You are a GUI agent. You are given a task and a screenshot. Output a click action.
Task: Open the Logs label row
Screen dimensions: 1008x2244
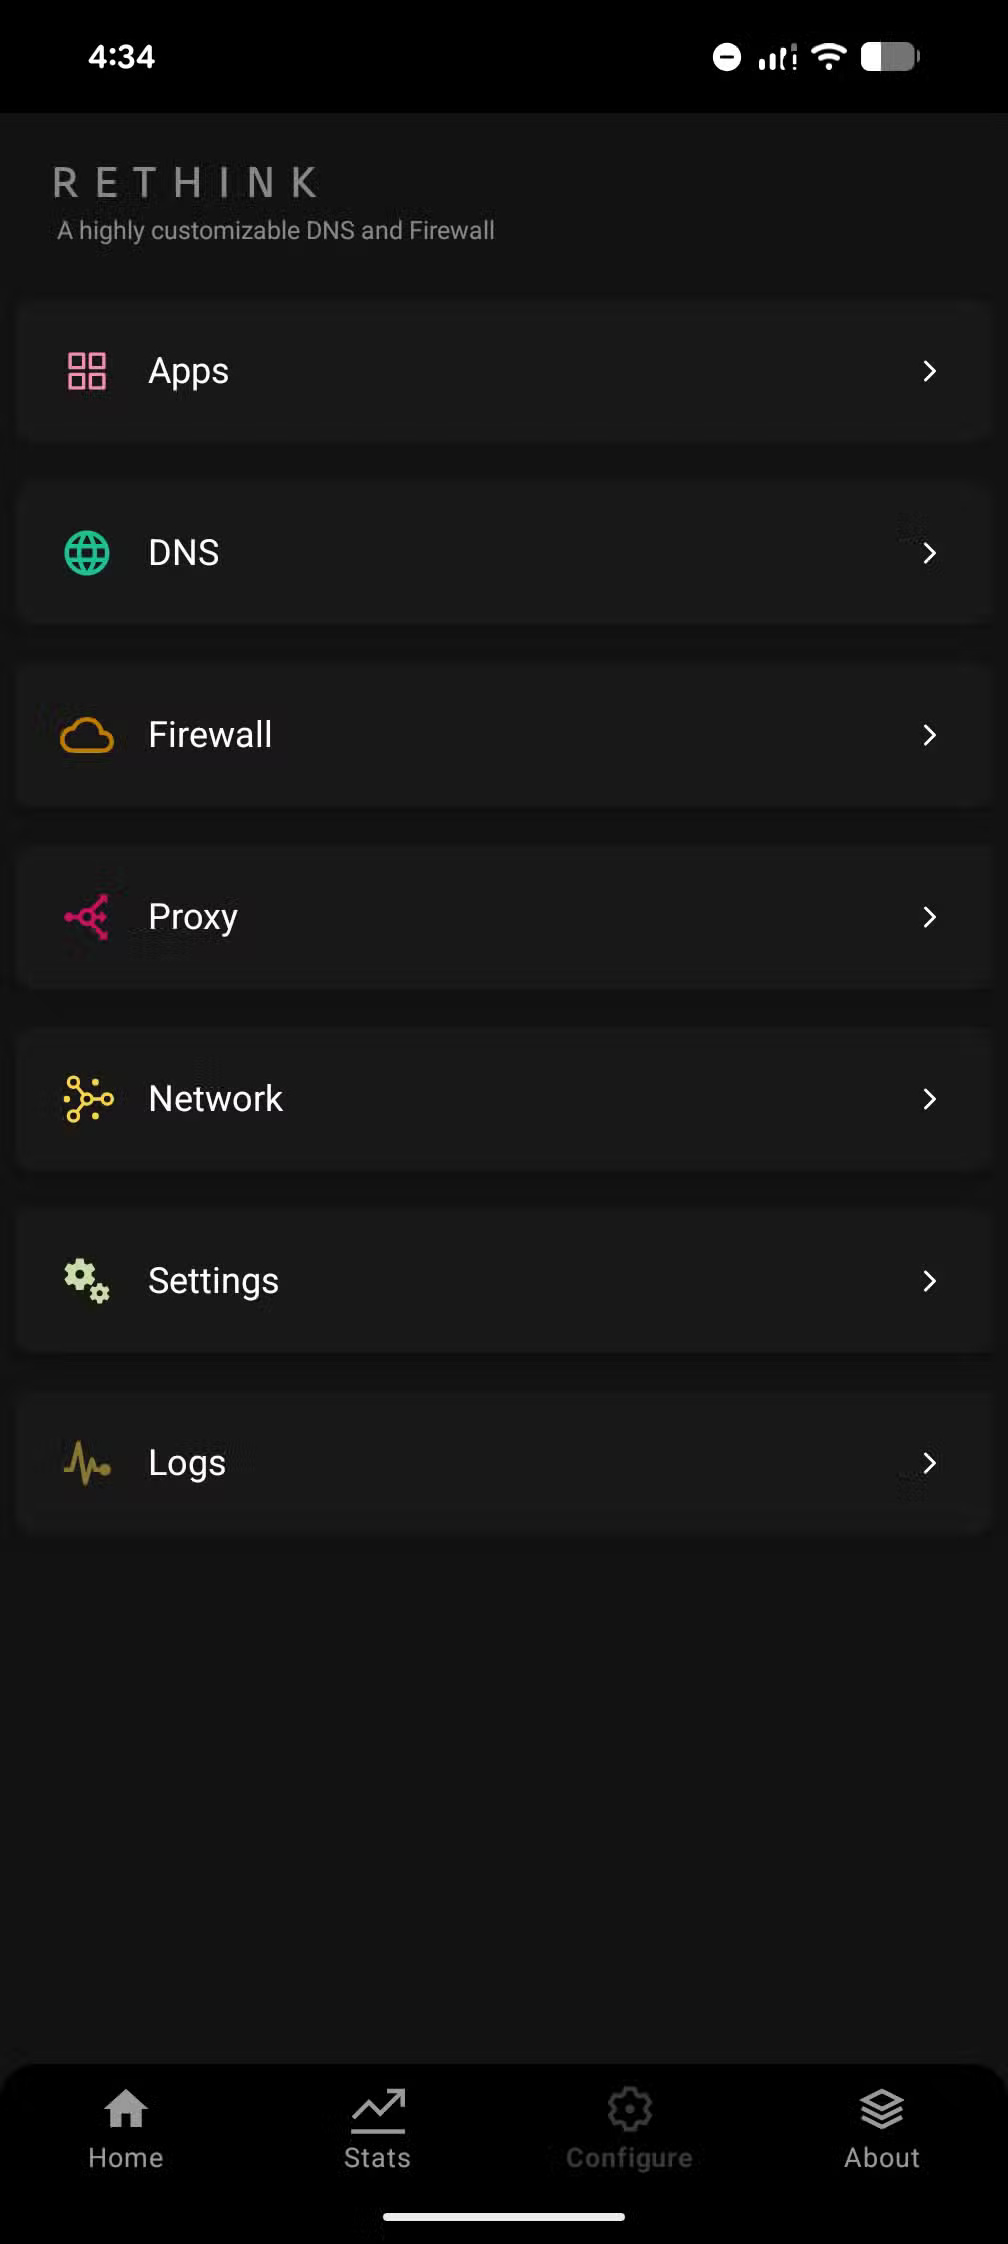point(187,1463)
